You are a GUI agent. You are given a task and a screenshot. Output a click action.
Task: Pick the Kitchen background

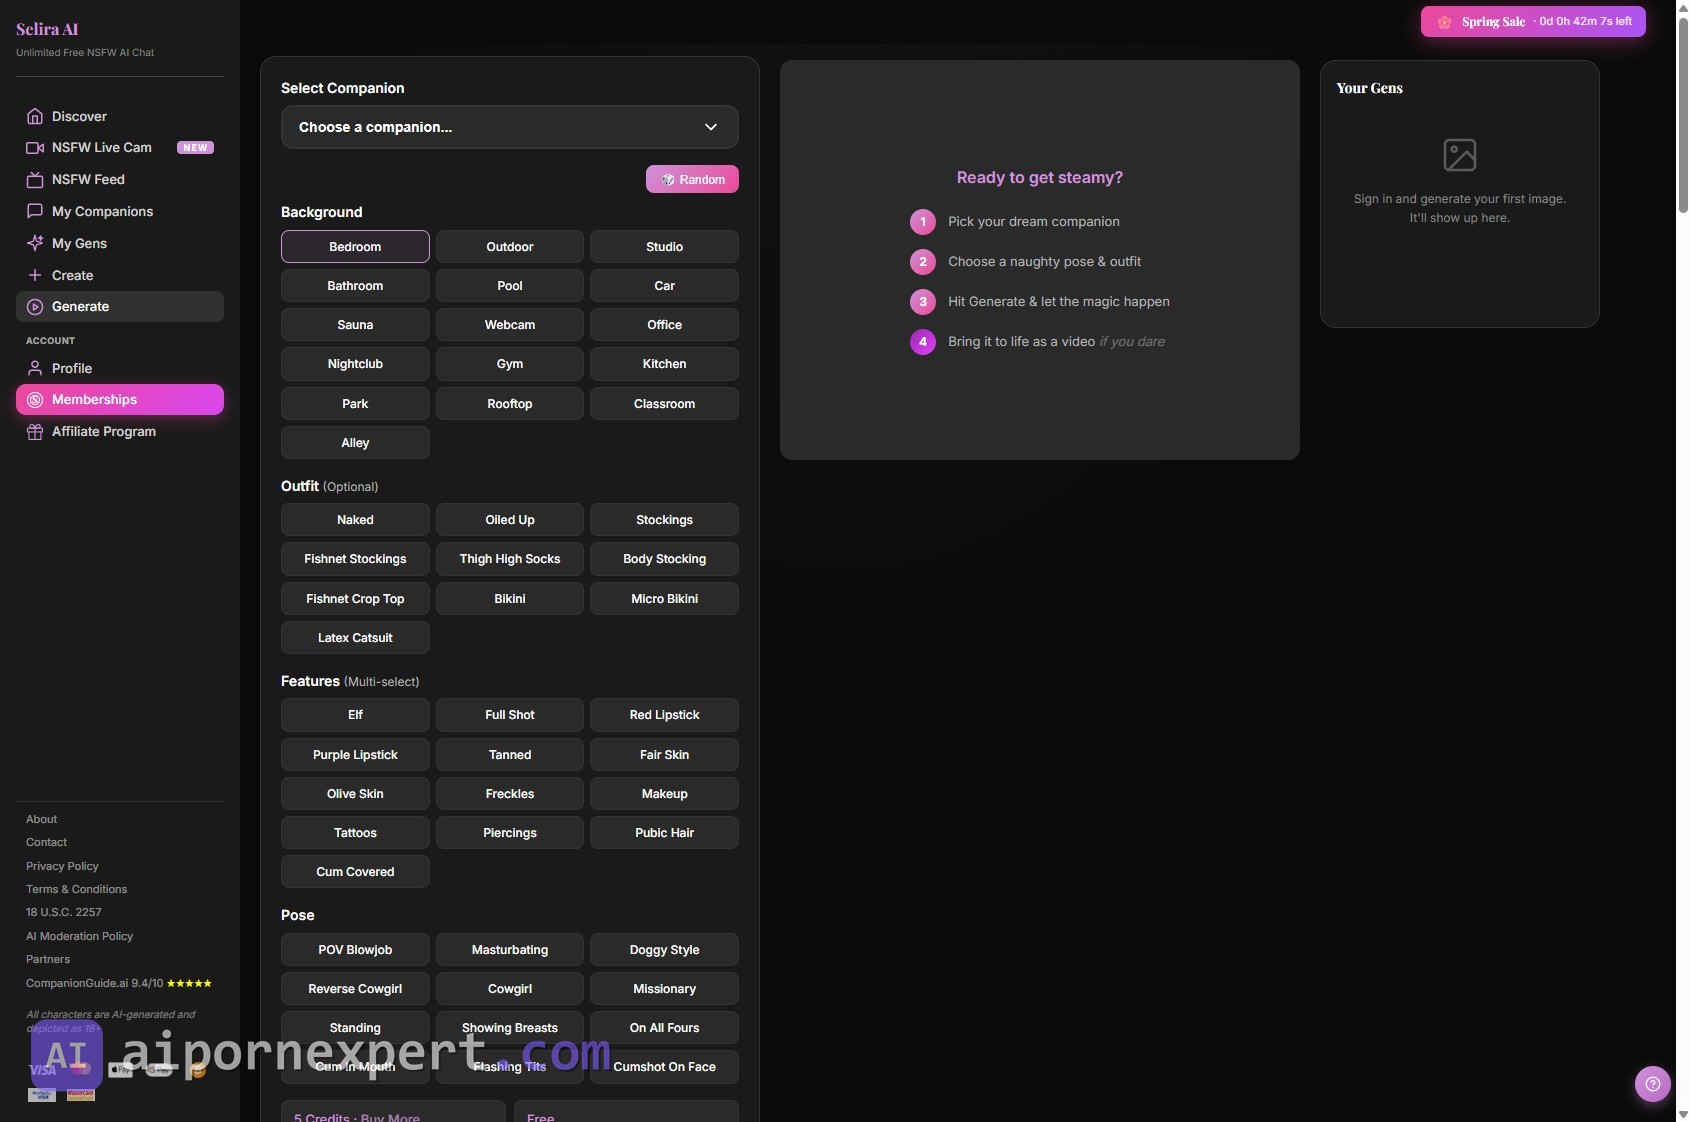tap(664, 364)
